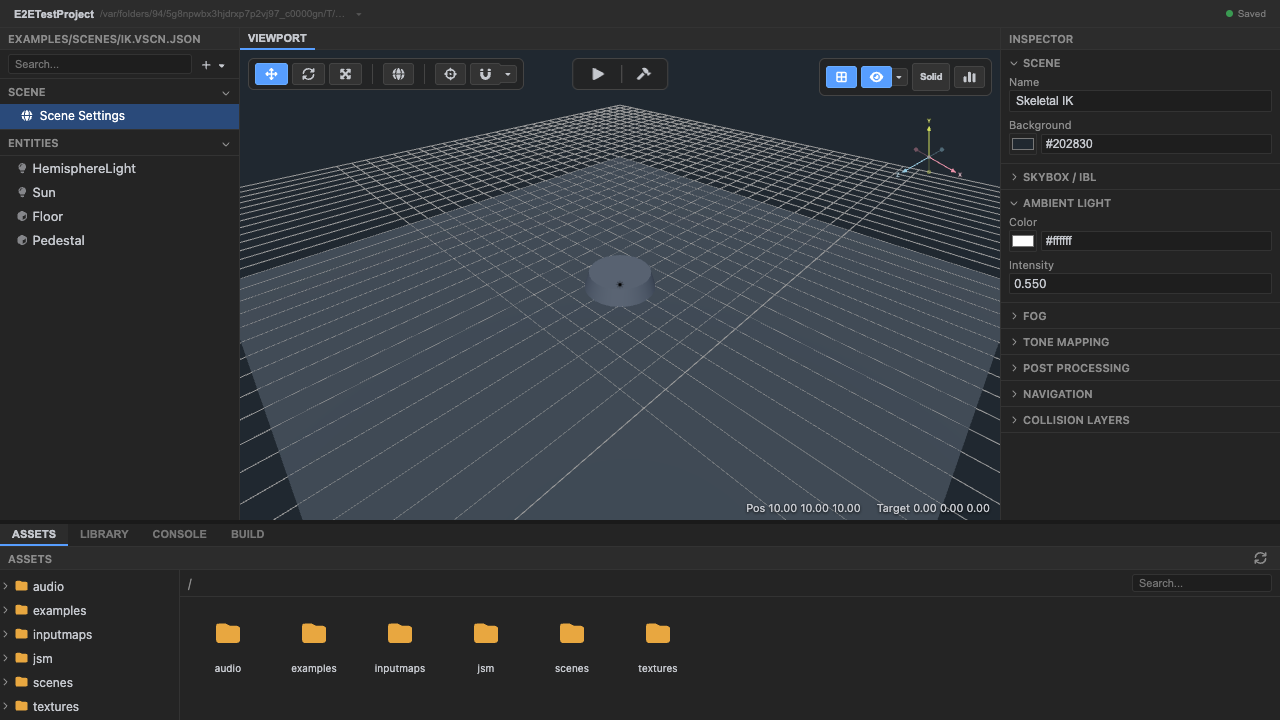Click the hammer build button

(x=644, y=74)
